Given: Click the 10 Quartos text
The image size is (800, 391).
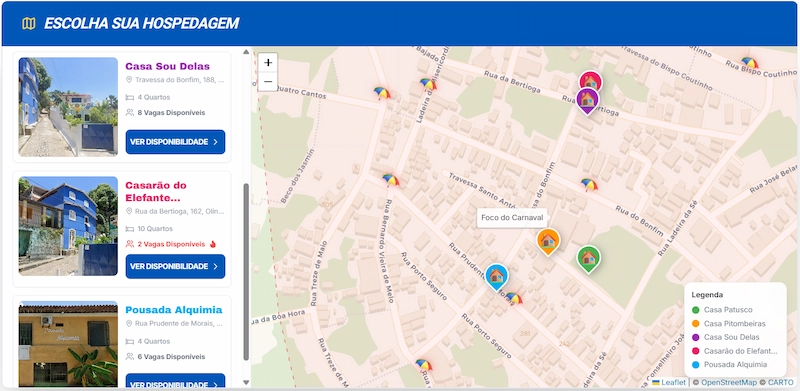Looking at the screenshot, I should pyautogui.click(x=155, y=229).
